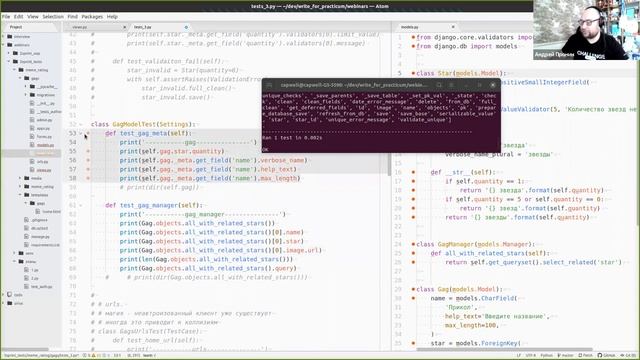Click the apps.py file icon
This screenshot has width=640, height=360.
click(x=32, y=128)
